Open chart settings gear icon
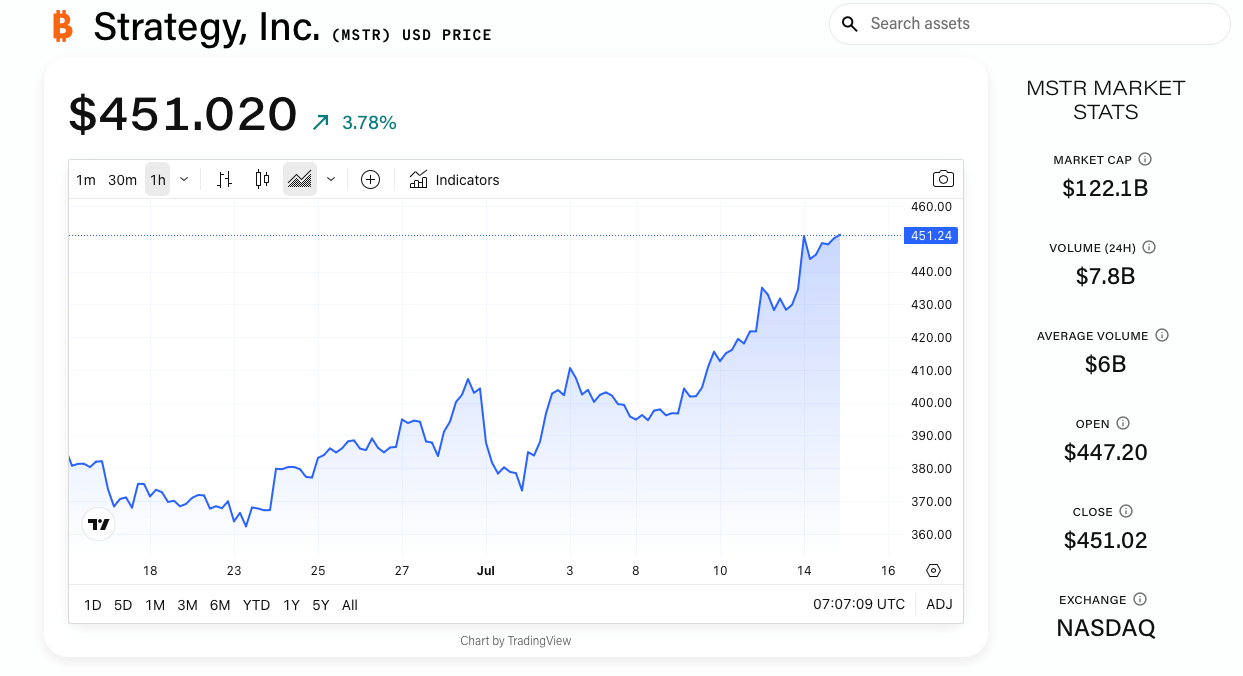The image size is (1243, 676). click(933, 571)
